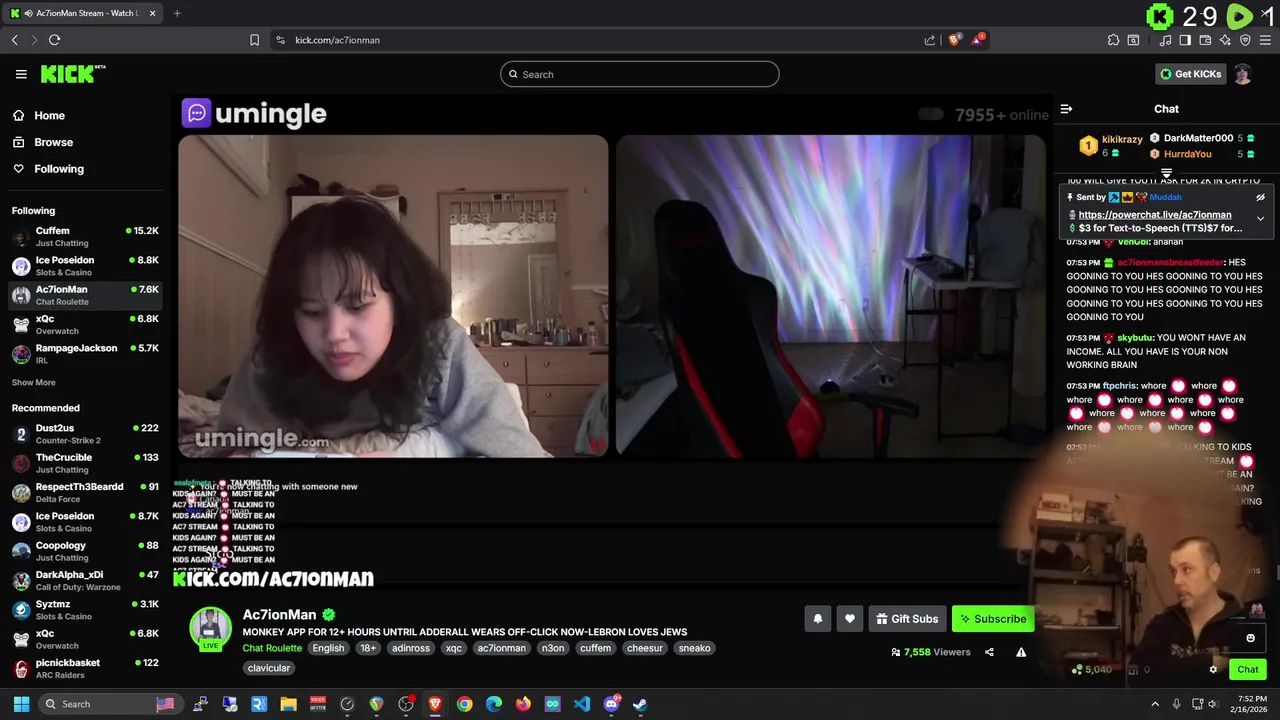Open Brave Wallet icon in toolbar

click(x=1205, y=40)
